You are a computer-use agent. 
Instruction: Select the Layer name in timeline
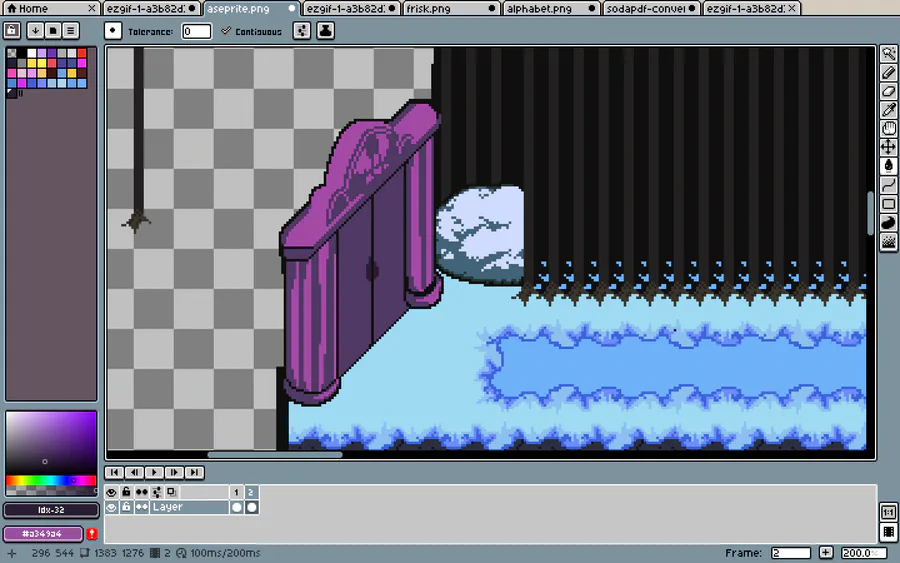[x=189, y=507]
